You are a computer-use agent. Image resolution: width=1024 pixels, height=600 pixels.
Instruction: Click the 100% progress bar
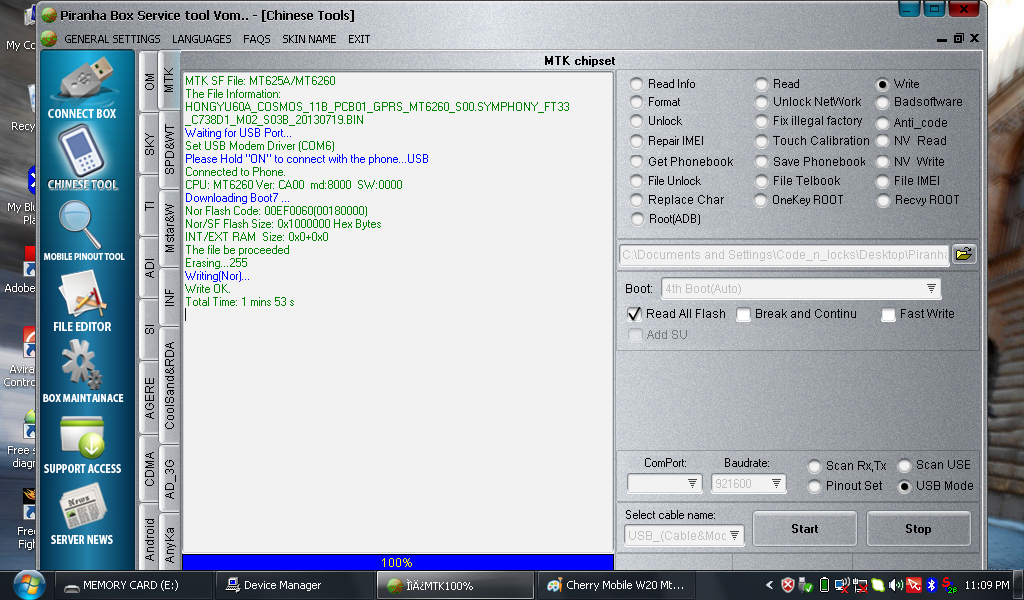397,562
